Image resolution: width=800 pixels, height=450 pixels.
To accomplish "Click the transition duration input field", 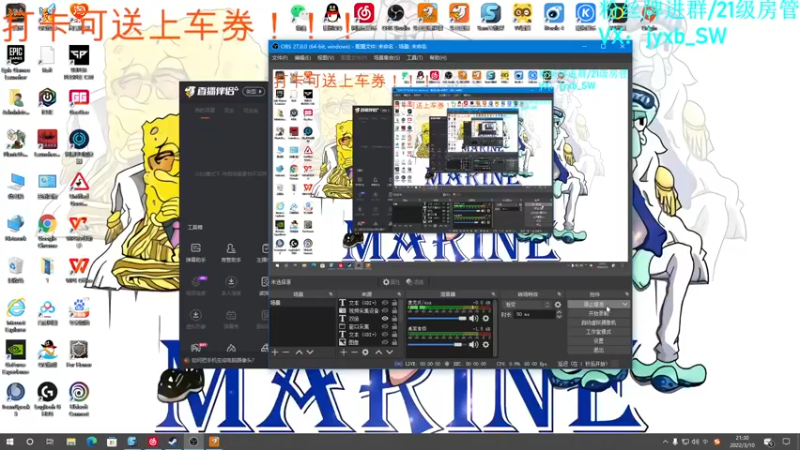I will [534, 315].
